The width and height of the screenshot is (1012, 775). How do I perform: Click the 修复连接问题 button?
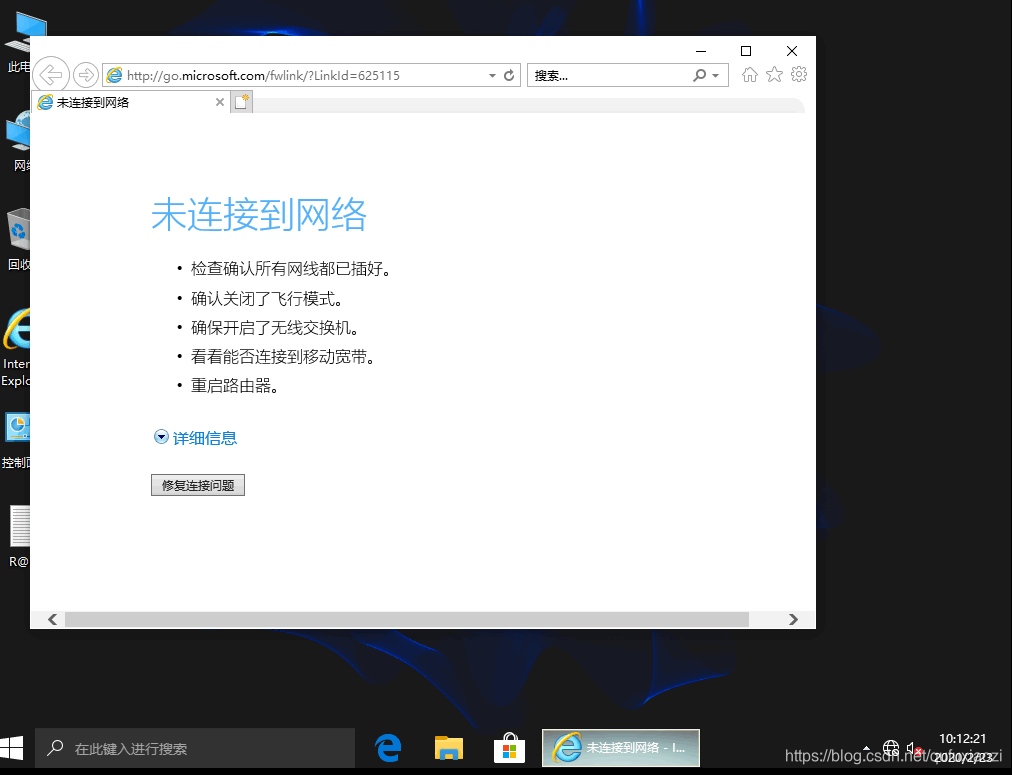pos(197,484)
